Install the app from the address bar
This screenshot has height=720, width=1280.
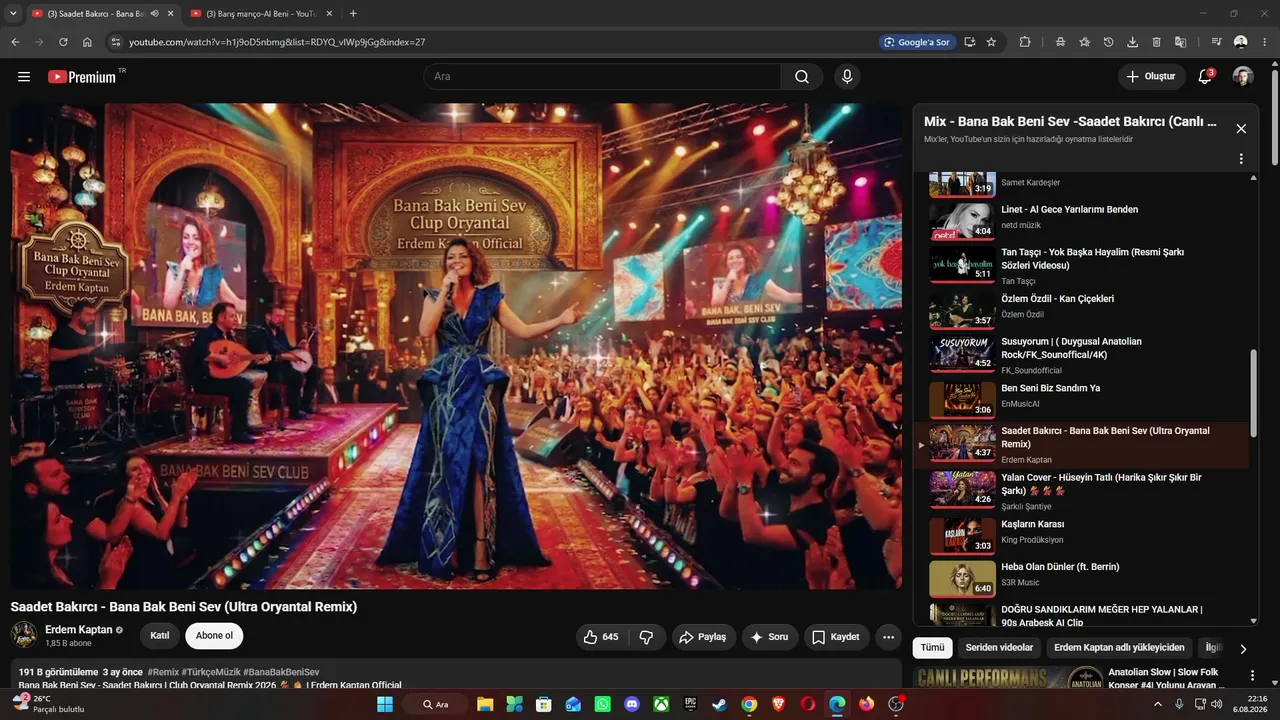(x=969, y=42)
